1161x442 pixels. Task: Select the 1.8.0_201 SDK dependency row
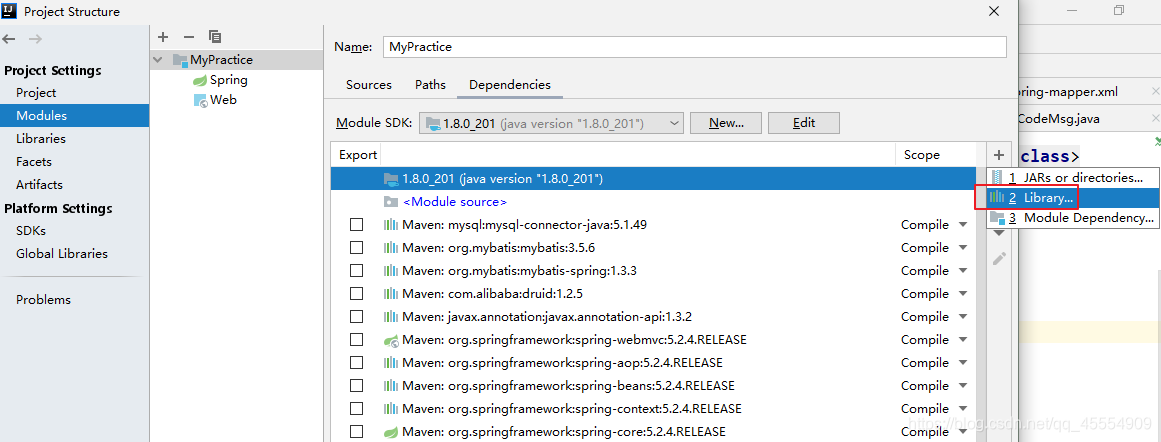tap(653, 178)
